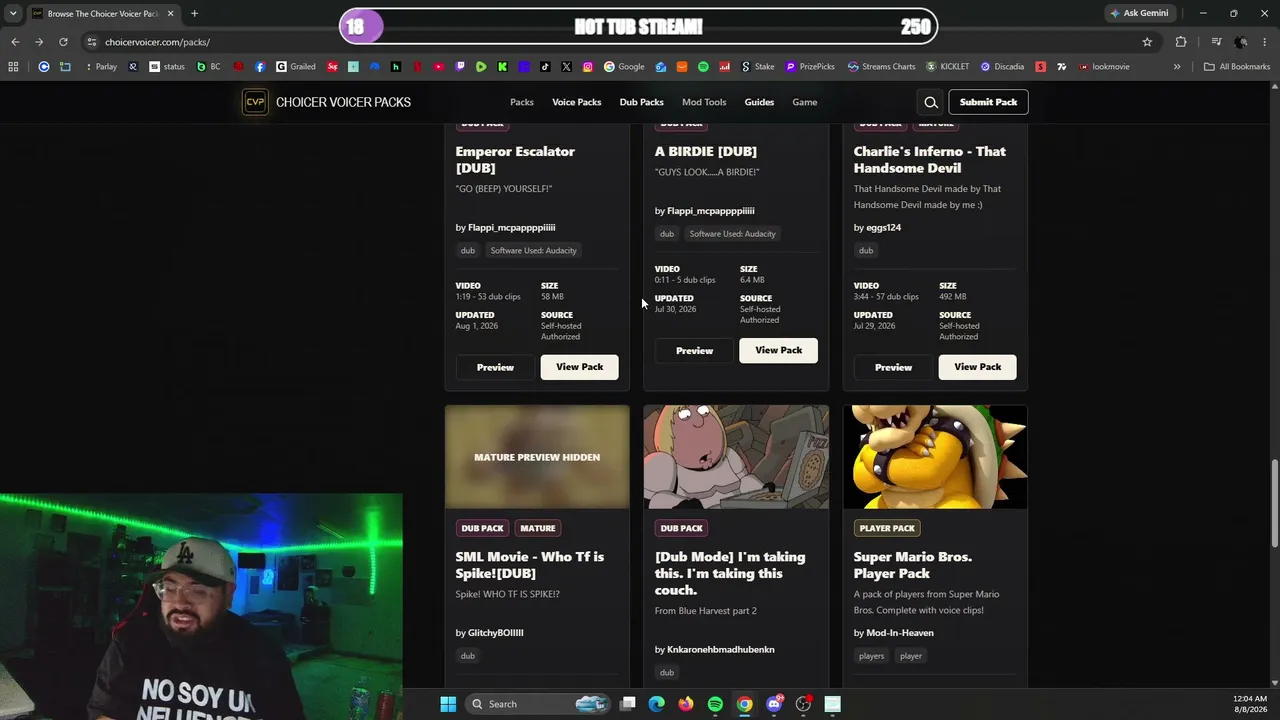Click the Software Used: Audacity tag on Emperor Escalator
1280x720 pixels.
click(533, 251)
